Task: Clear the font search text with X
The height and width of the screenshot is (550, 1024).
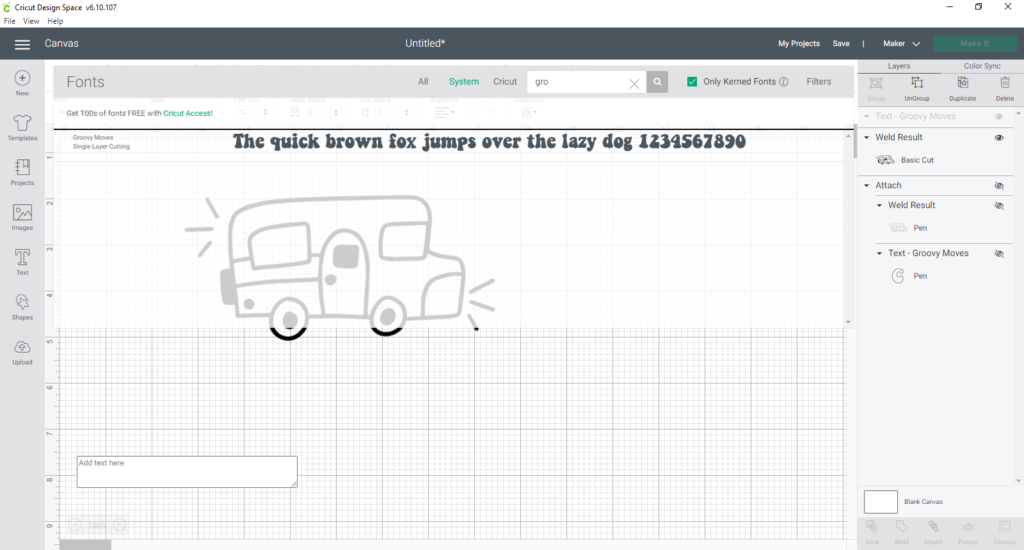Action: (x=634, y=83)
